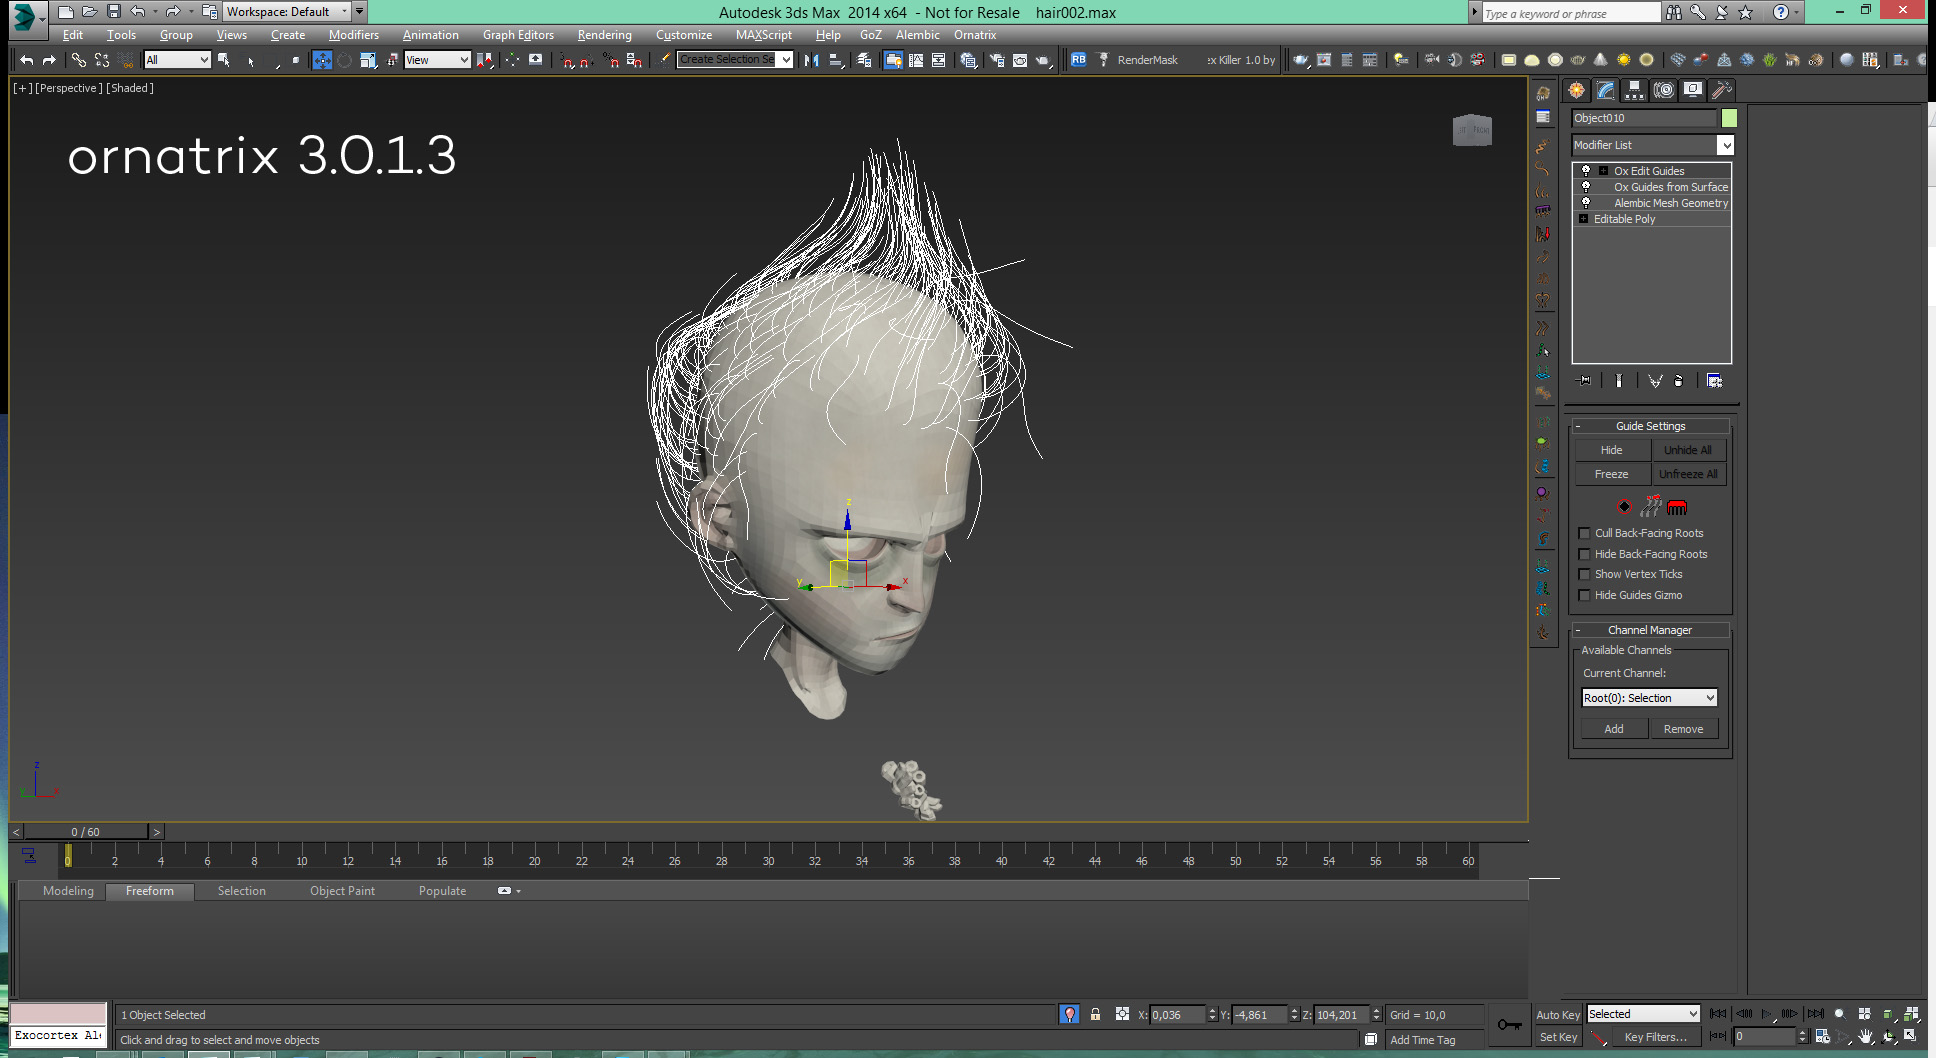Click the RB toolbar icon
Viewport: 1936px width, 1058px height.
(x=1078, y=60)
